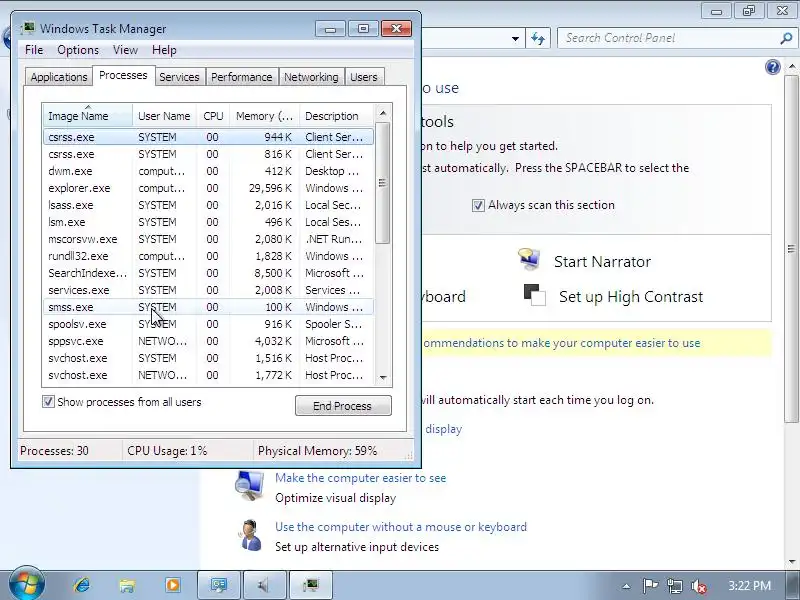Screen dimensions: 800x600
Task: Click the muted volume tray icon
Action: pyautogui.click(x=698, y=586)
